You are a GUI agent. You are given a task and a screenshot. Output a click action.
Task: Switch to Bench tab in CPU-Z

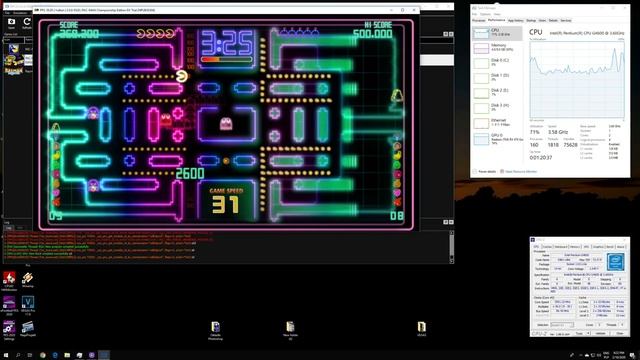tap(610, 247)
